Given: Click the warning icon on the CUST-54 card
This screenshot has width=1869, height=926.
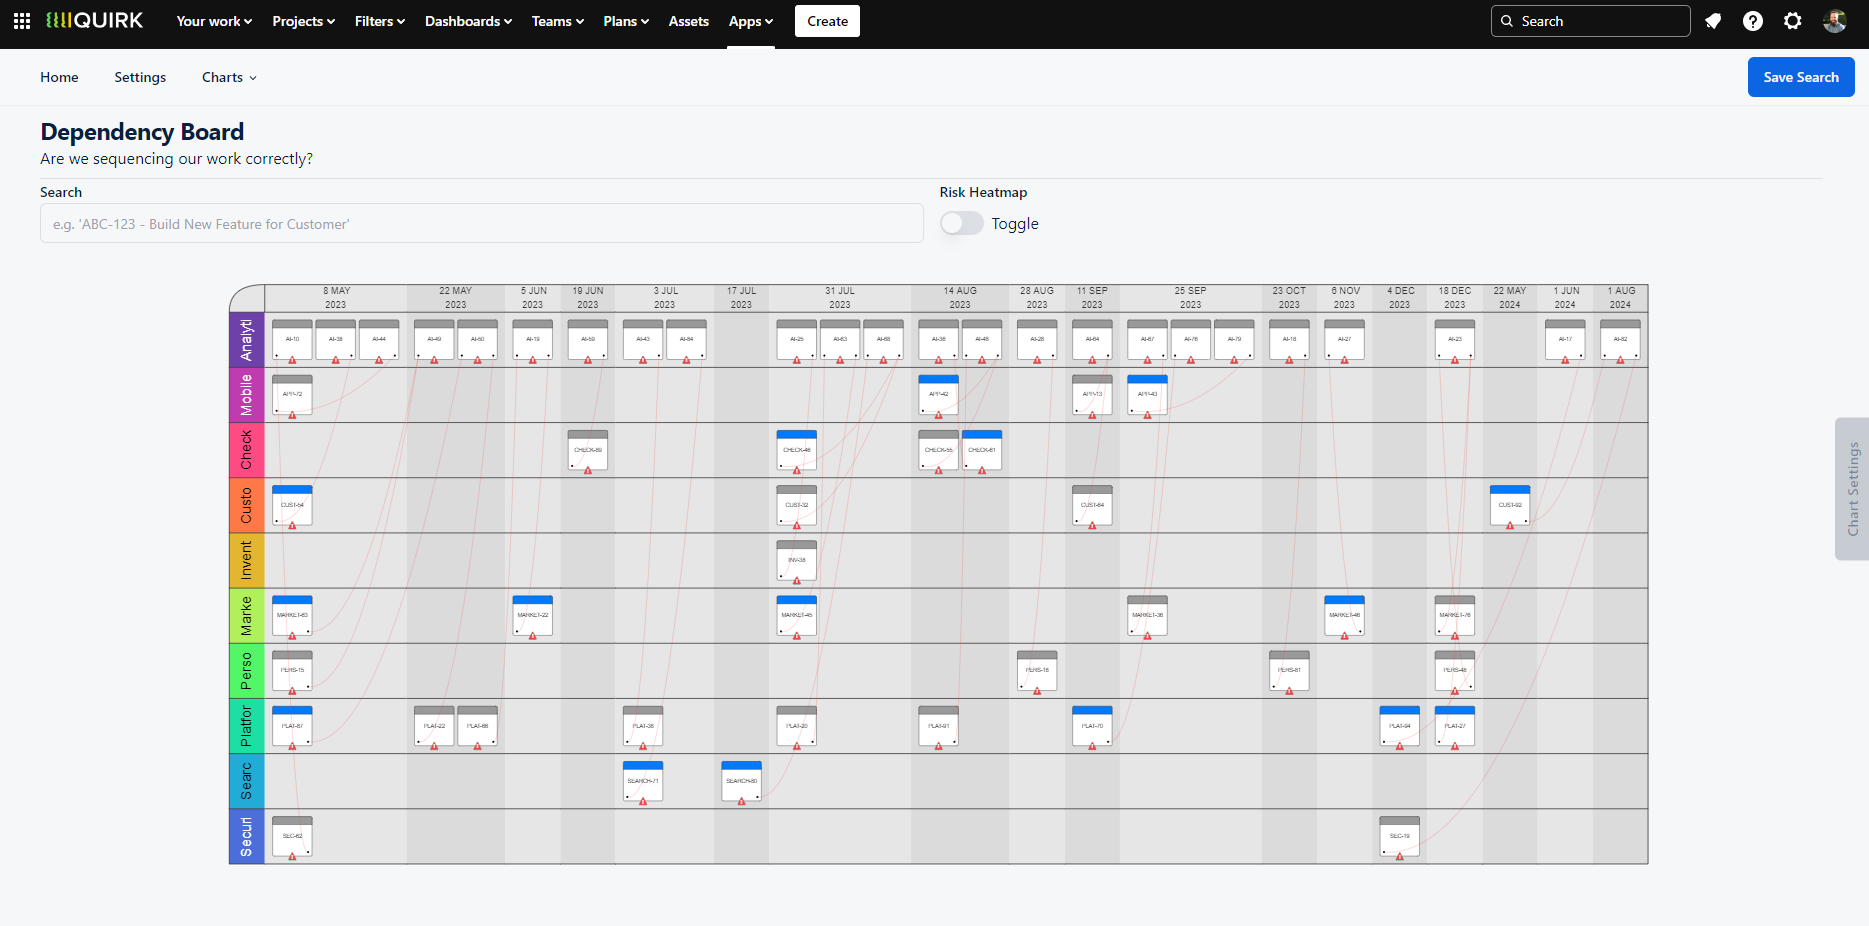Looking at the screenshot, I should (292, 525).
